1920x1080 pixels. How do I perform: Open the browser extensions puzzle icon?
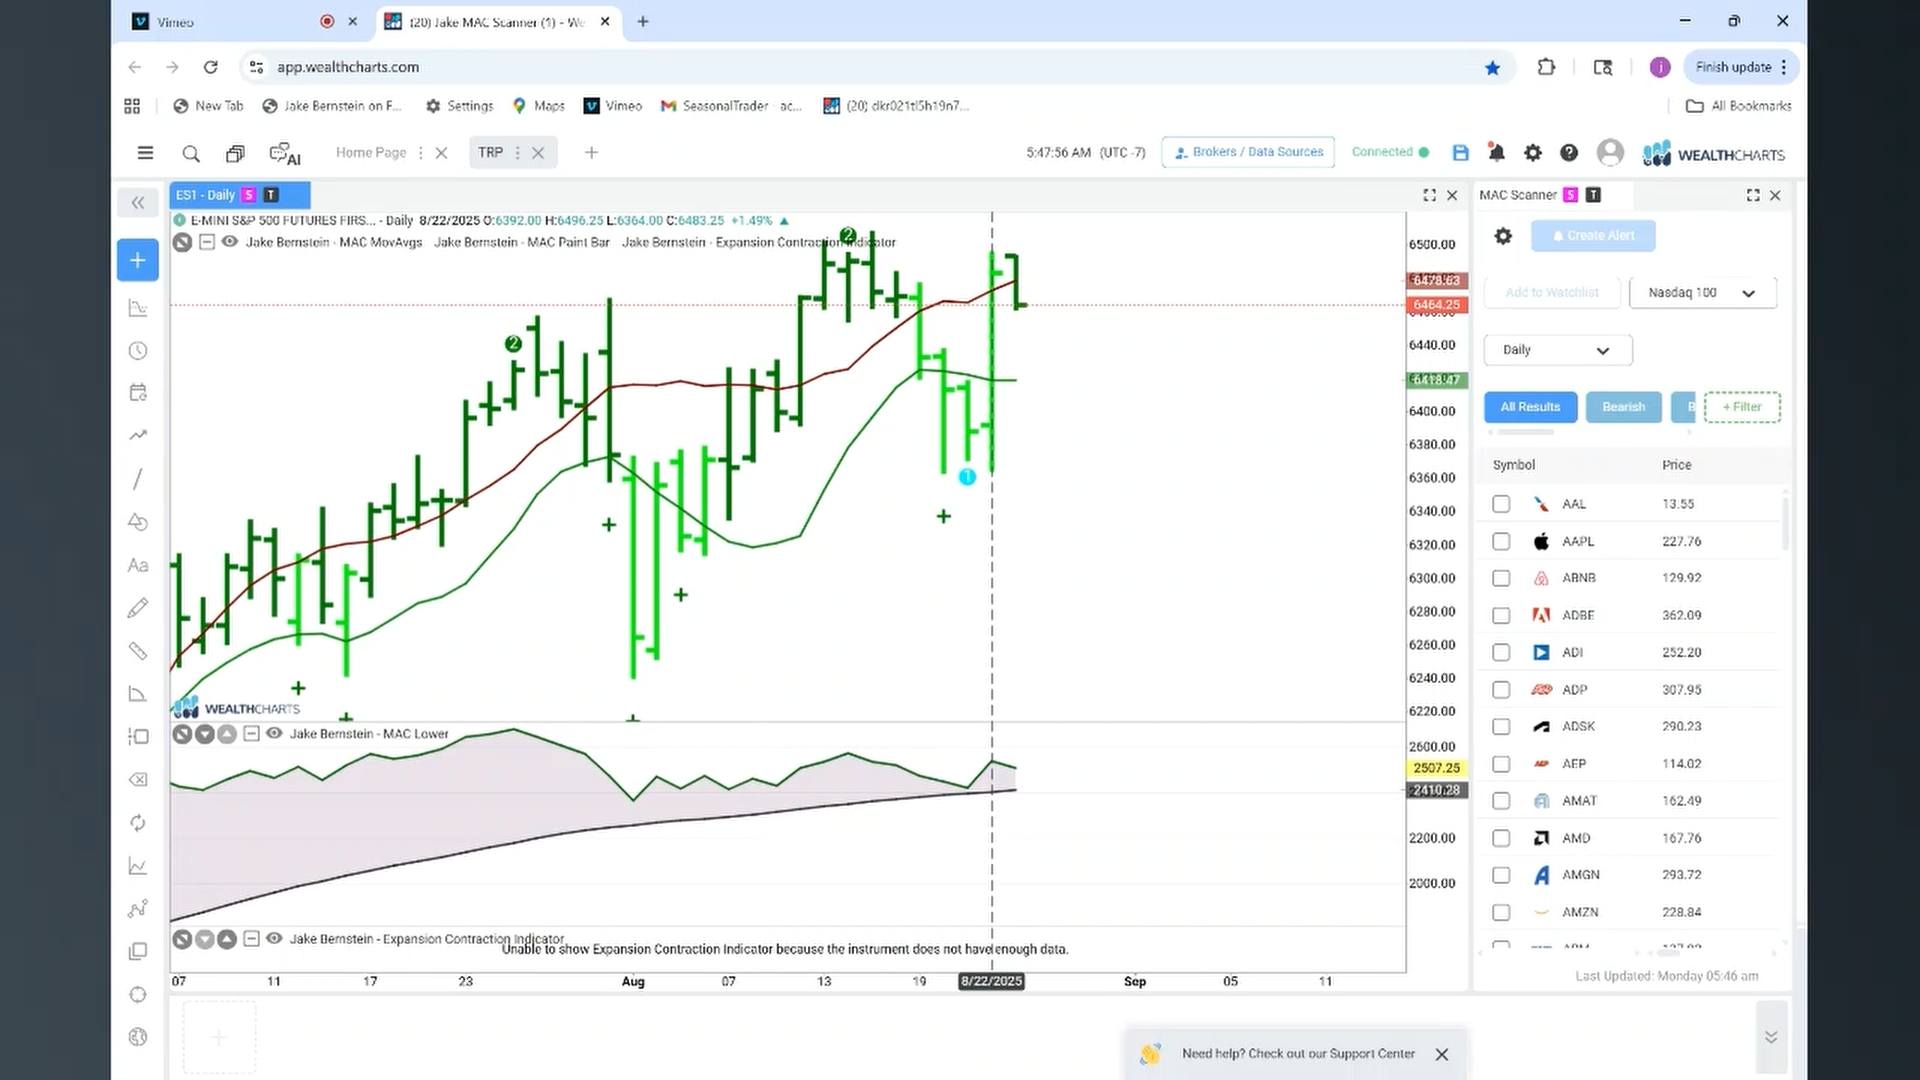pos(1546,67)
